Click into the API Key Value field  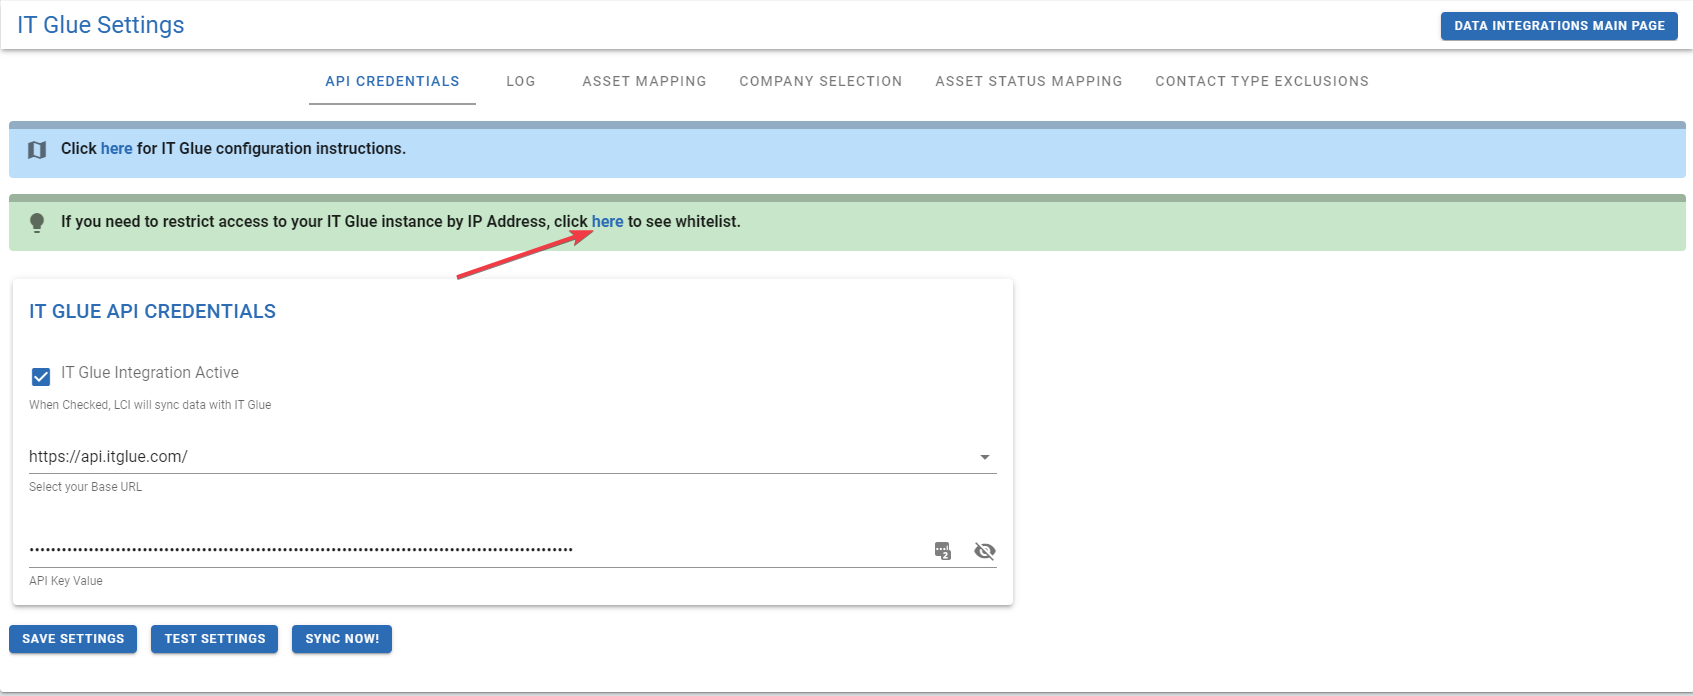[470, 550]
